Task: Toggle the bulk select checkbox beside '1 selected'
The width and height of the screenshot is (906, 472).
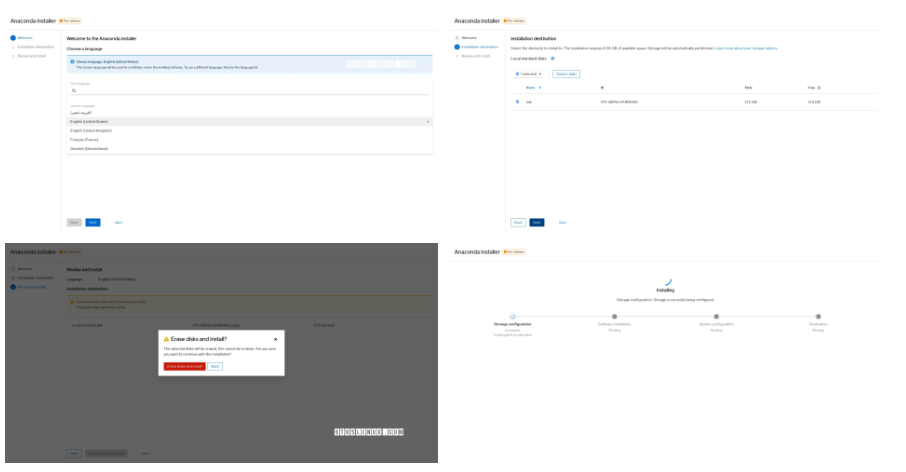Action: [x=518, y=74]
